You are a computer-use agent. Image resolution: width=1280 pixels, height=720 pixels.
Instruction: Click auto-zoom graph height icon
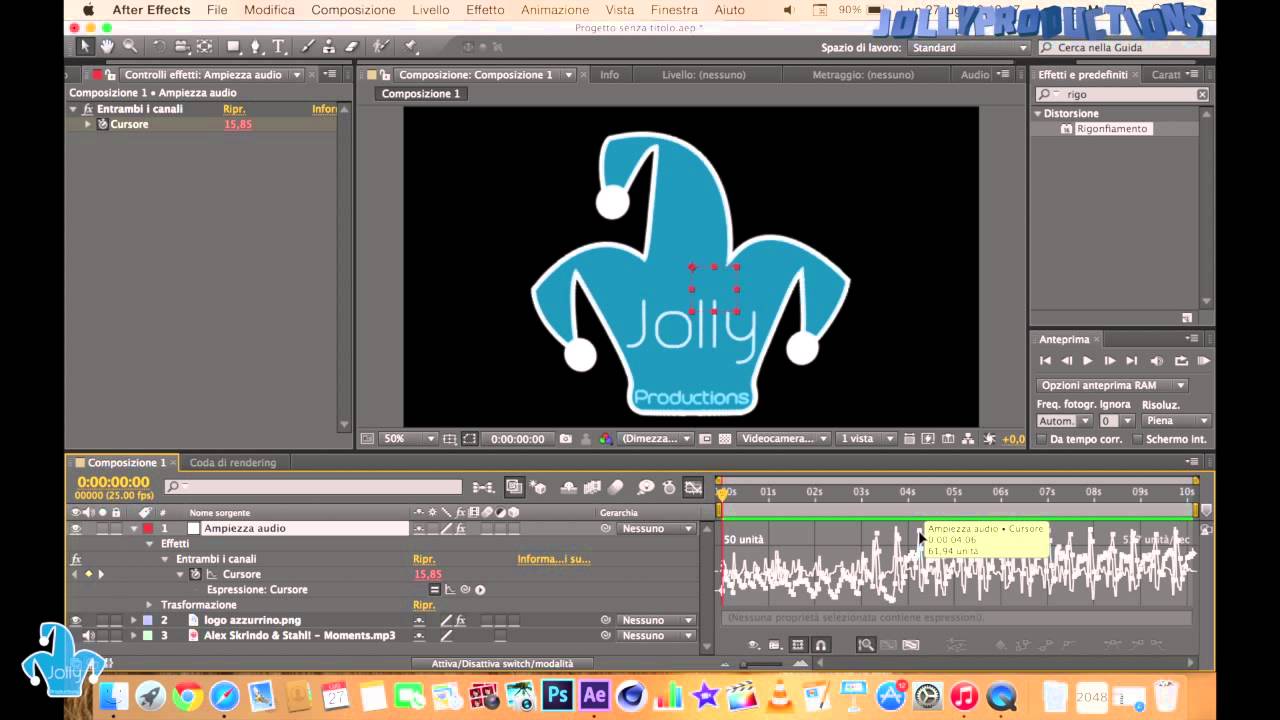pyautogui.click(x=866, y=646)
